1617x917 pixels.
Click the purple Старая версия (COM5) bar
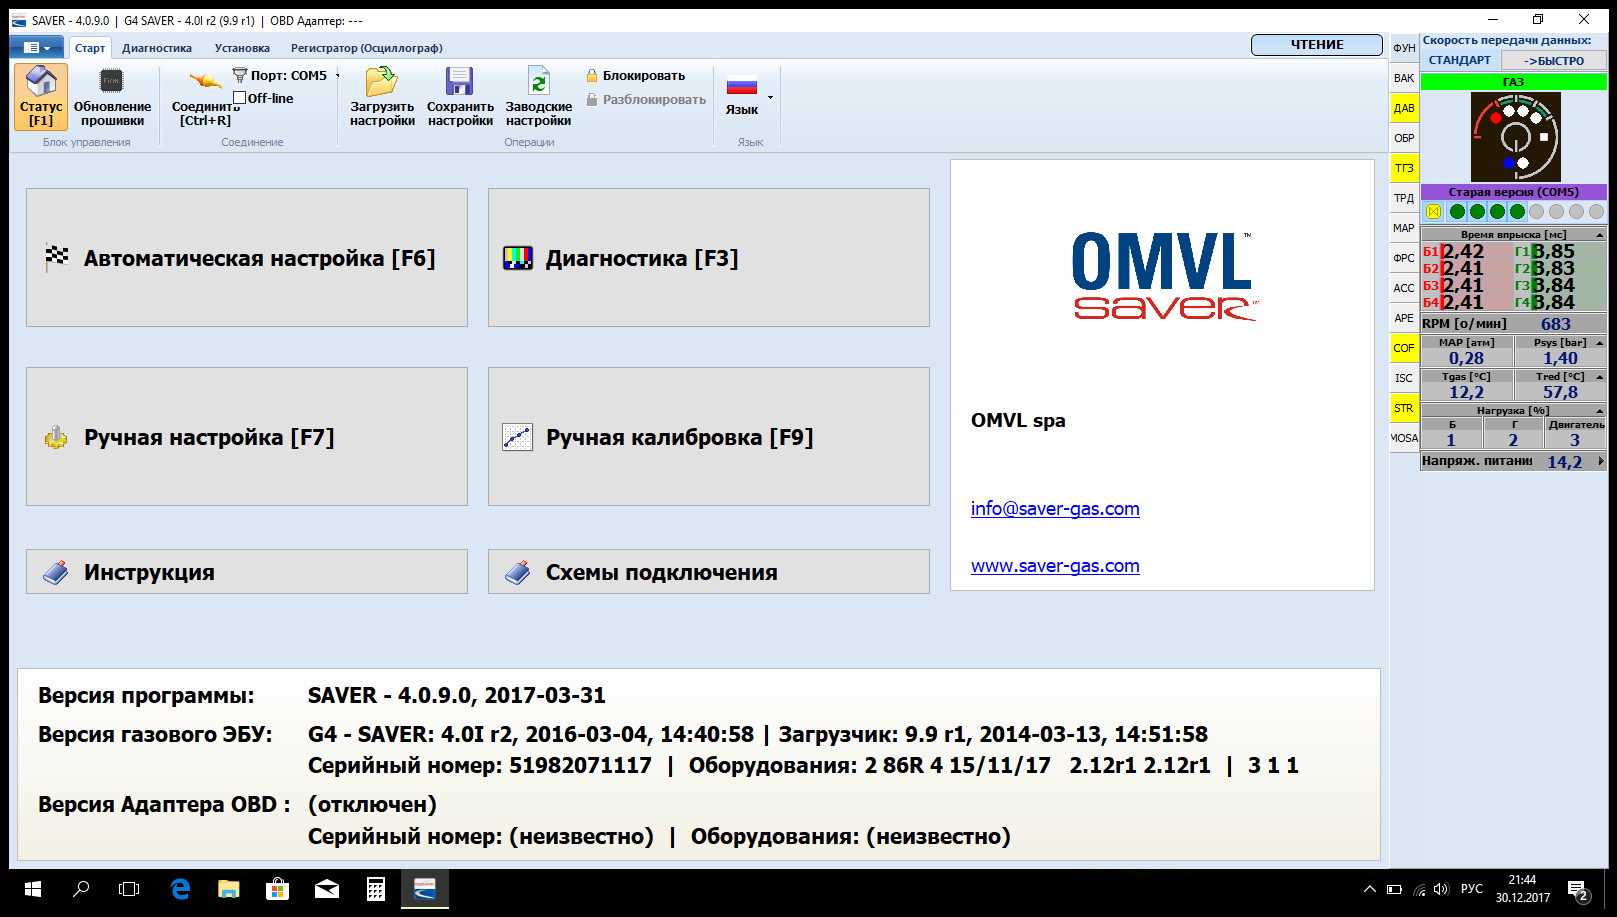(1514, 192)
